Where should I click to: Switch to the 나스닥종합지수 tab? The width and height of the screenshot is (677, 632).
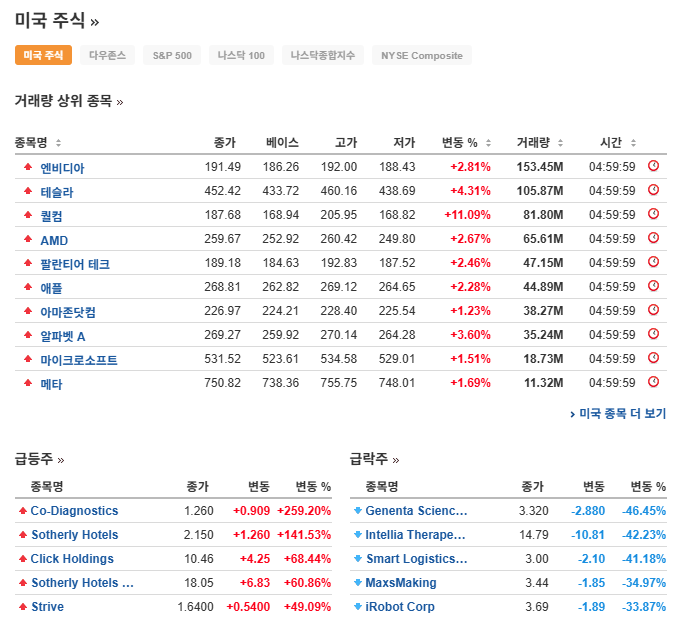pos(323,55)
